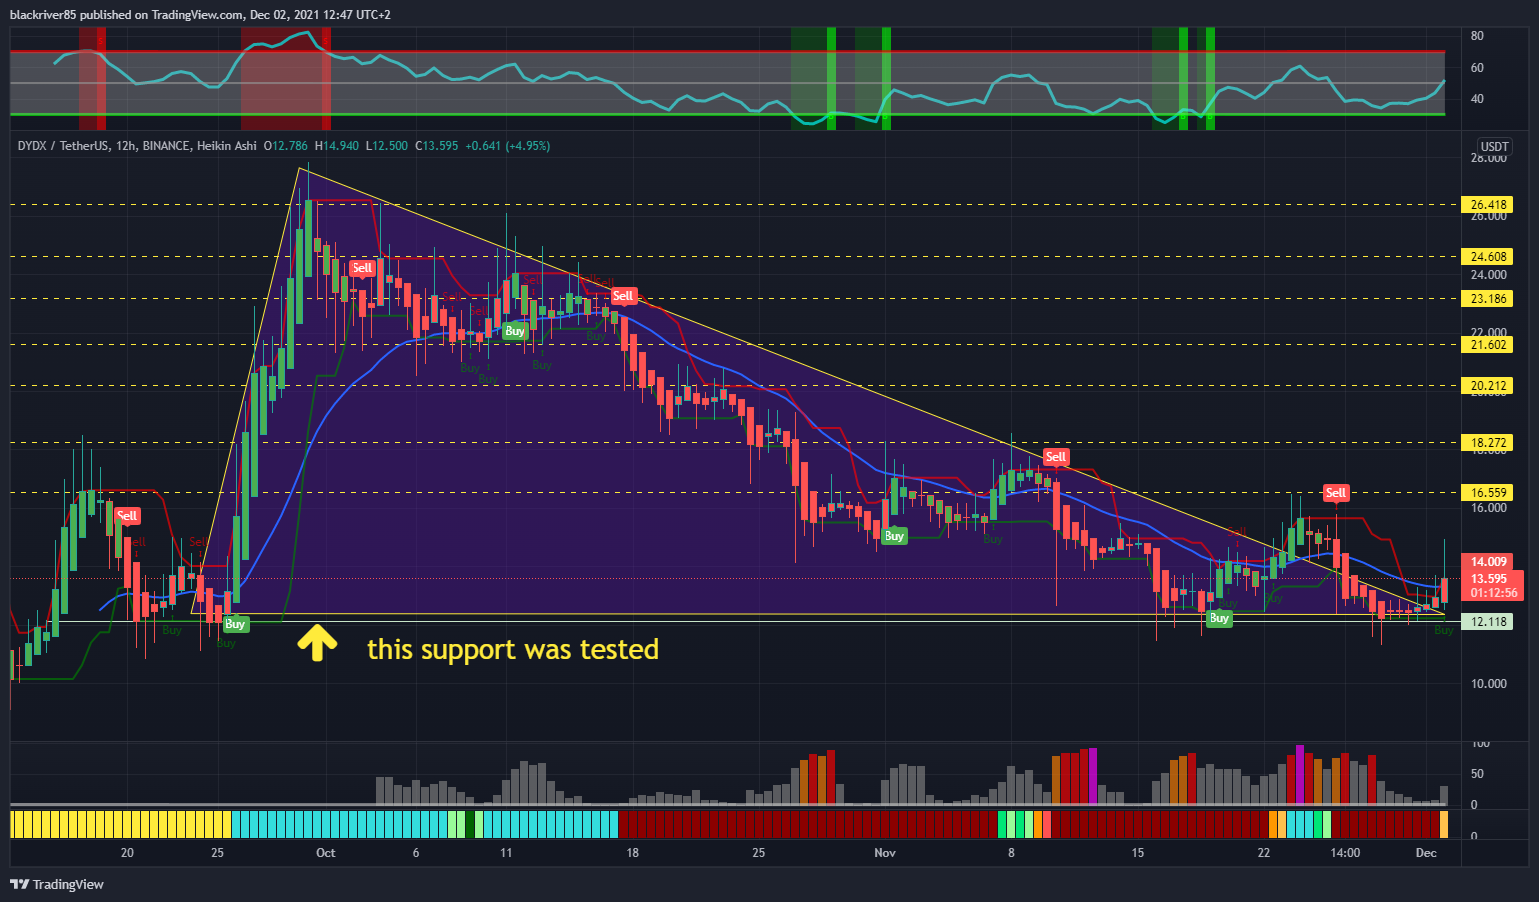The height and width of the screenshot is (902, 1539).
Task: Click the Oct label on time axis
Action: [325, 853]
